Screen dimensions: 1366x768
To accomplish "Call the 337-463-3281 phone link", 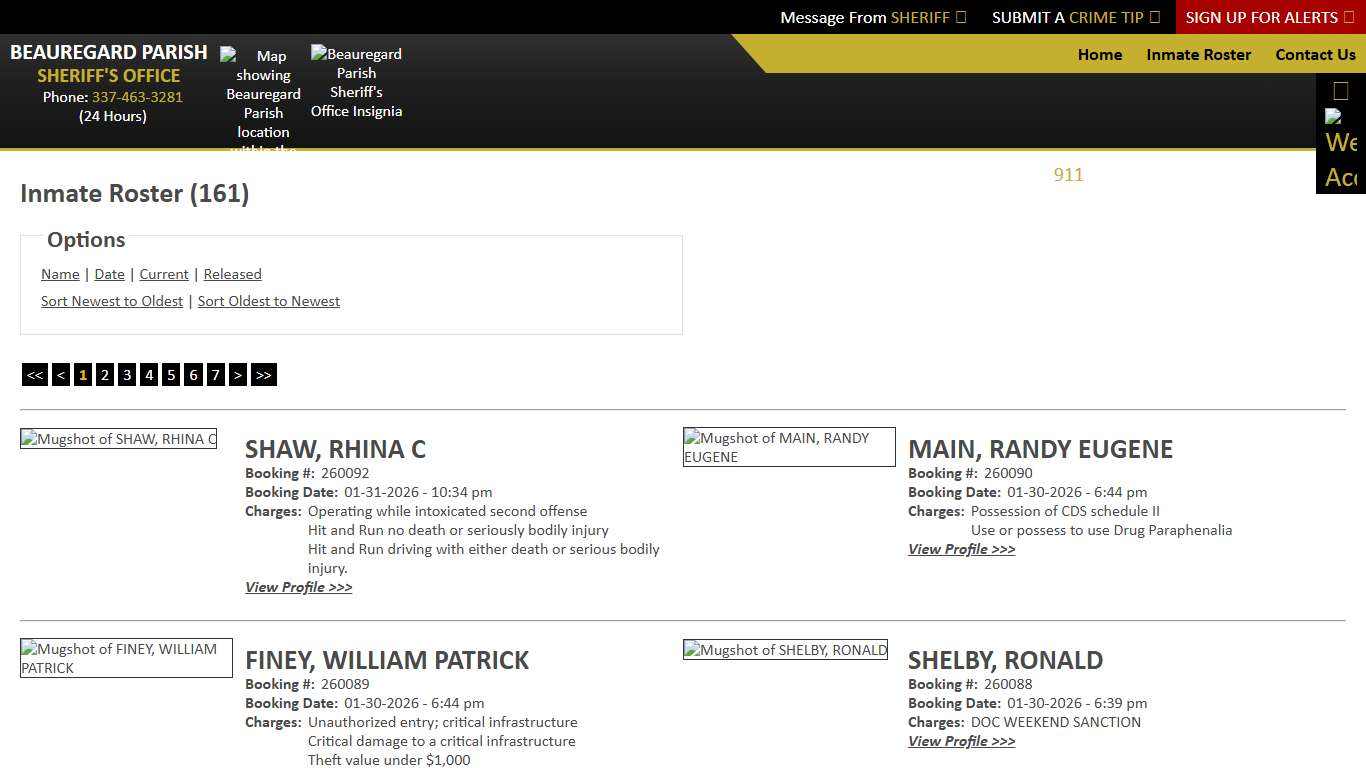I will point(137,97).
